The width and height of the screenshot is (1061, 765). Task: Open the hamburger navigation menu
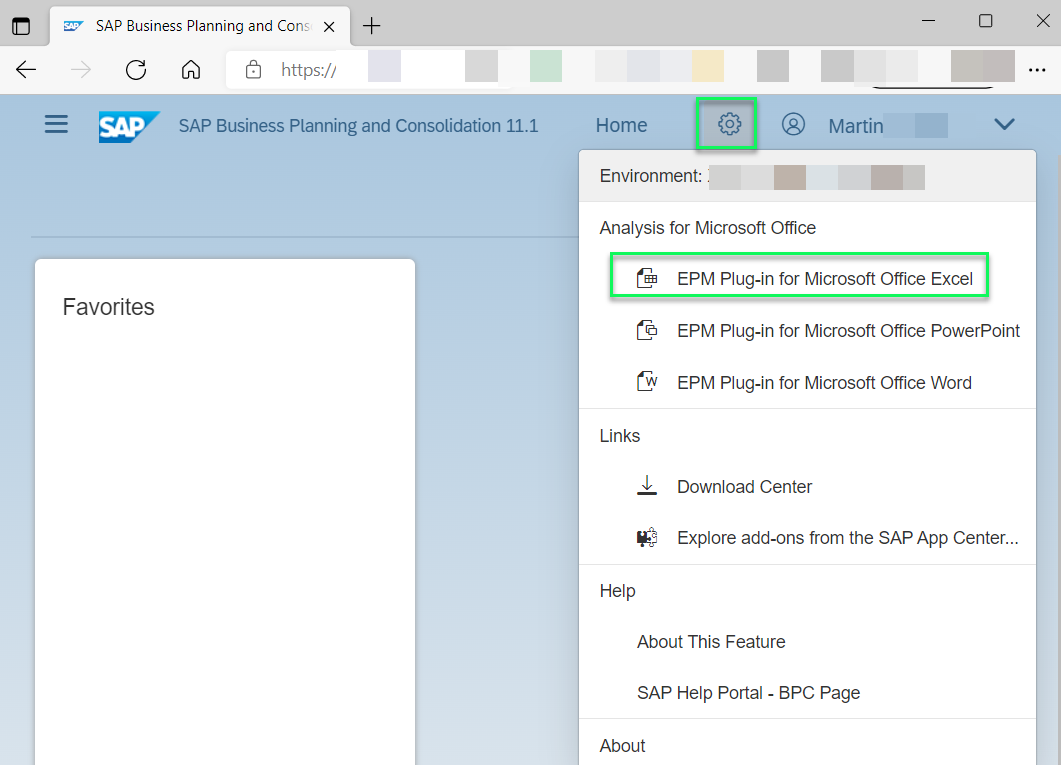click(56, 124)
